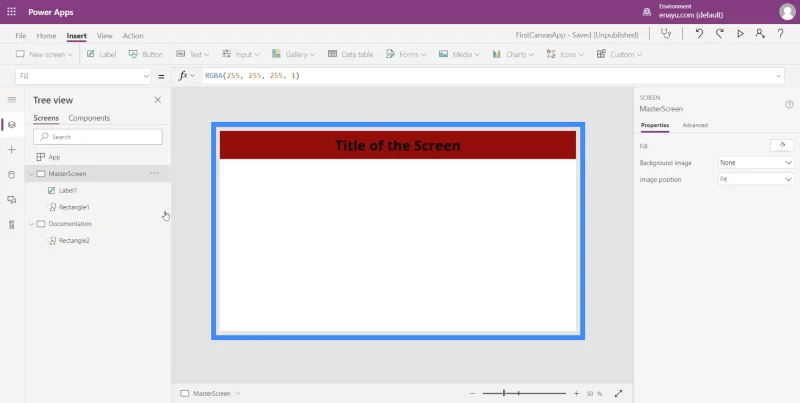
Task: Open the Home tab
Action: pyautogui.click(x=46, y=36)
